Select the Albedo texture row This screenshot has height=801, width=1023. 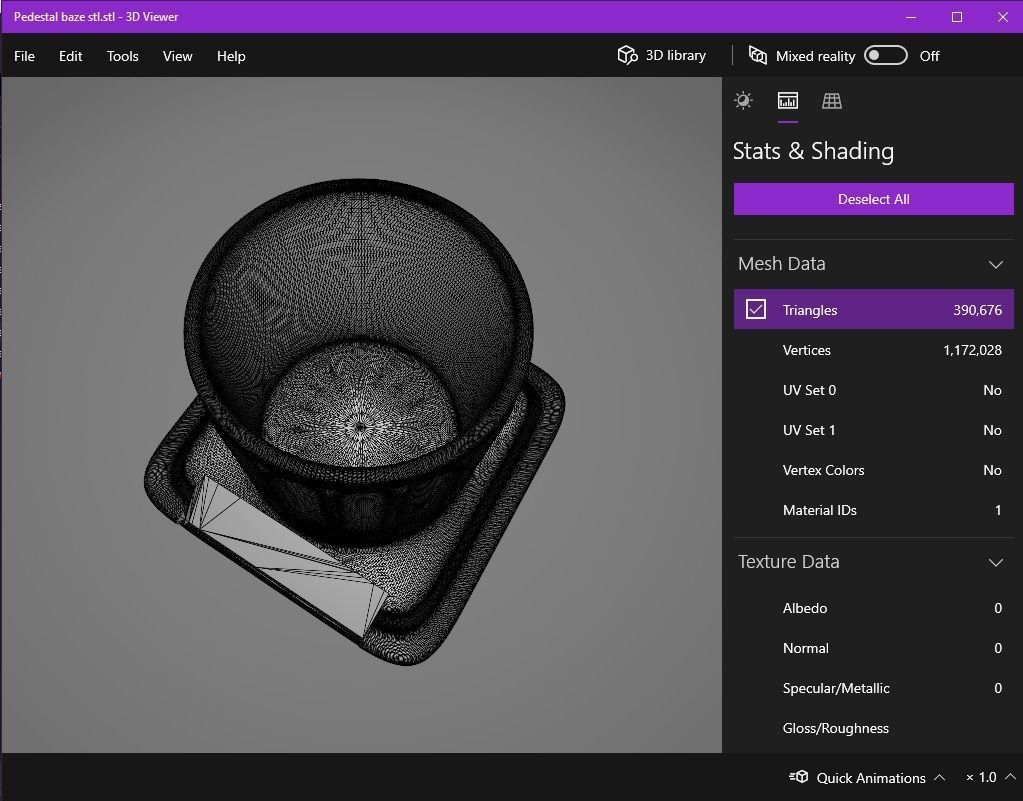click(x=874, y=608)
